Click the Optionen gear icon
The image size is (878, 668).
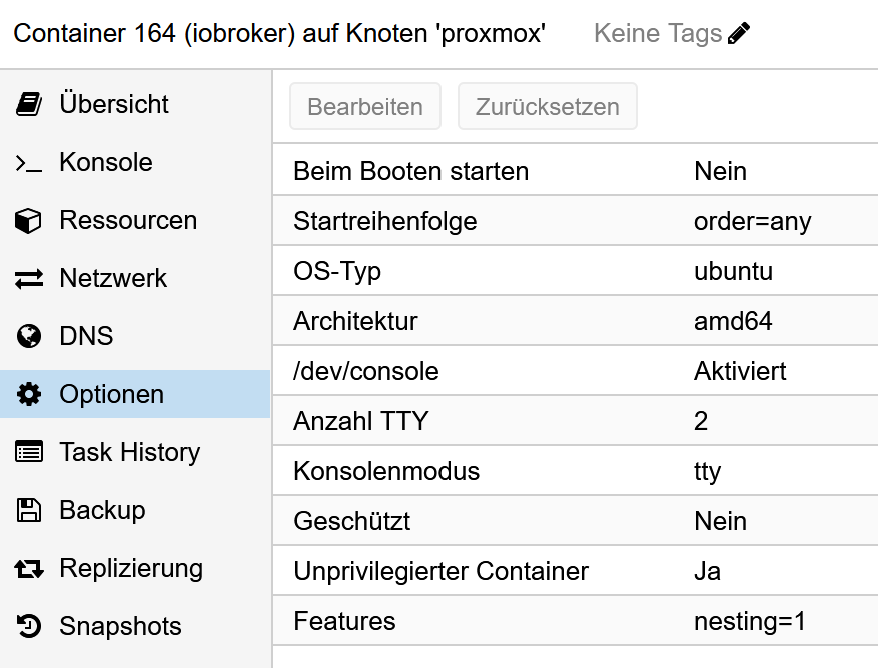(x=29, y=395)
